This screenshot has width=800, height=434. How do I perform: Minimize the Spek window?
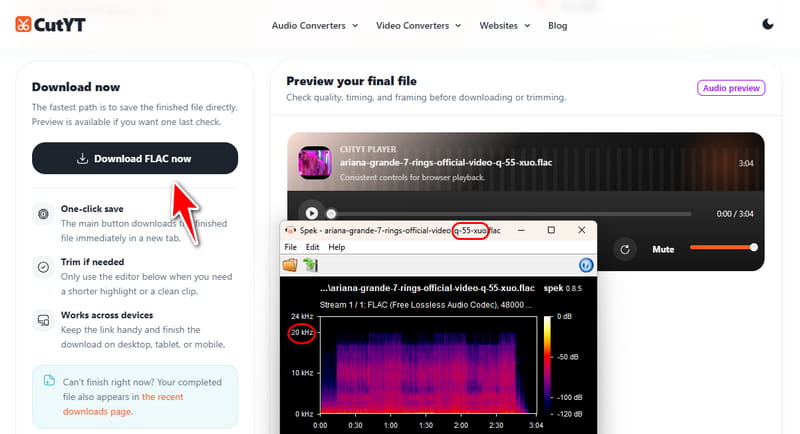(521, 230)
